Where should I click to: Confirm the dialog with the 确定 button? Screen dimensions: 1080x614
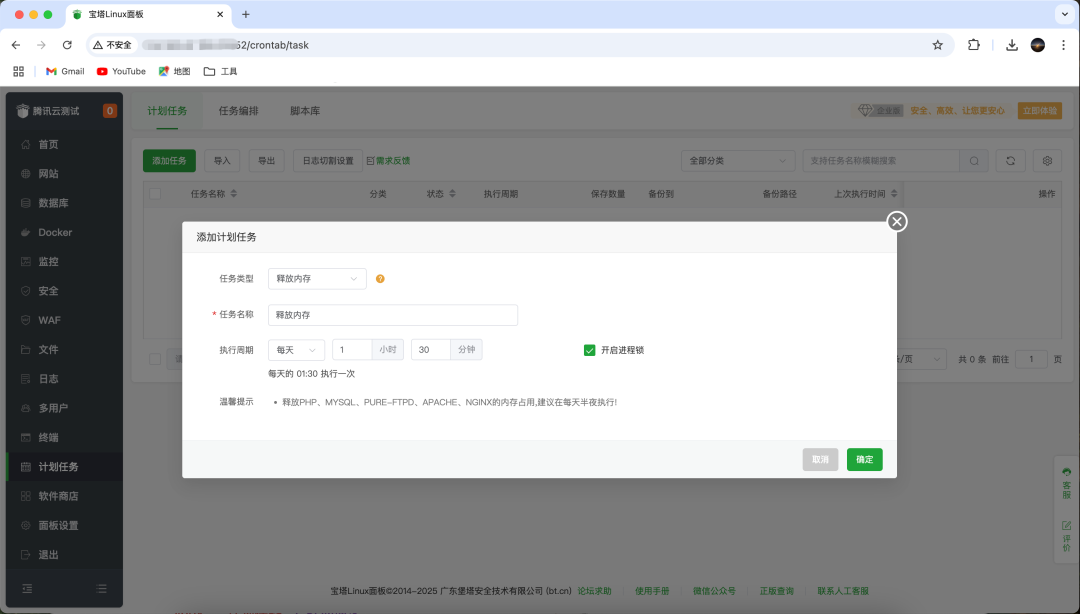click(x=864, y=459)
